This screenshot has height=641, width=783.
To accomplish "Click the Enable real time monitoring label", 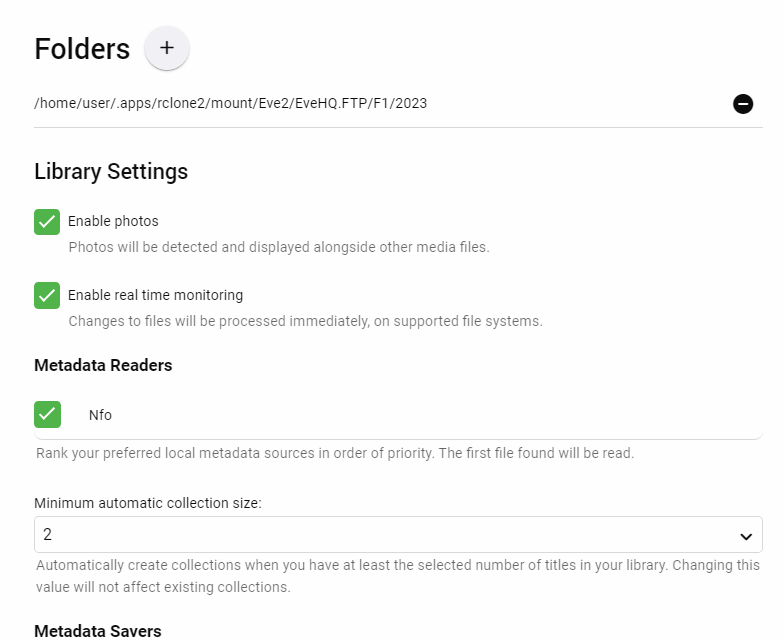I will point(155,295).
